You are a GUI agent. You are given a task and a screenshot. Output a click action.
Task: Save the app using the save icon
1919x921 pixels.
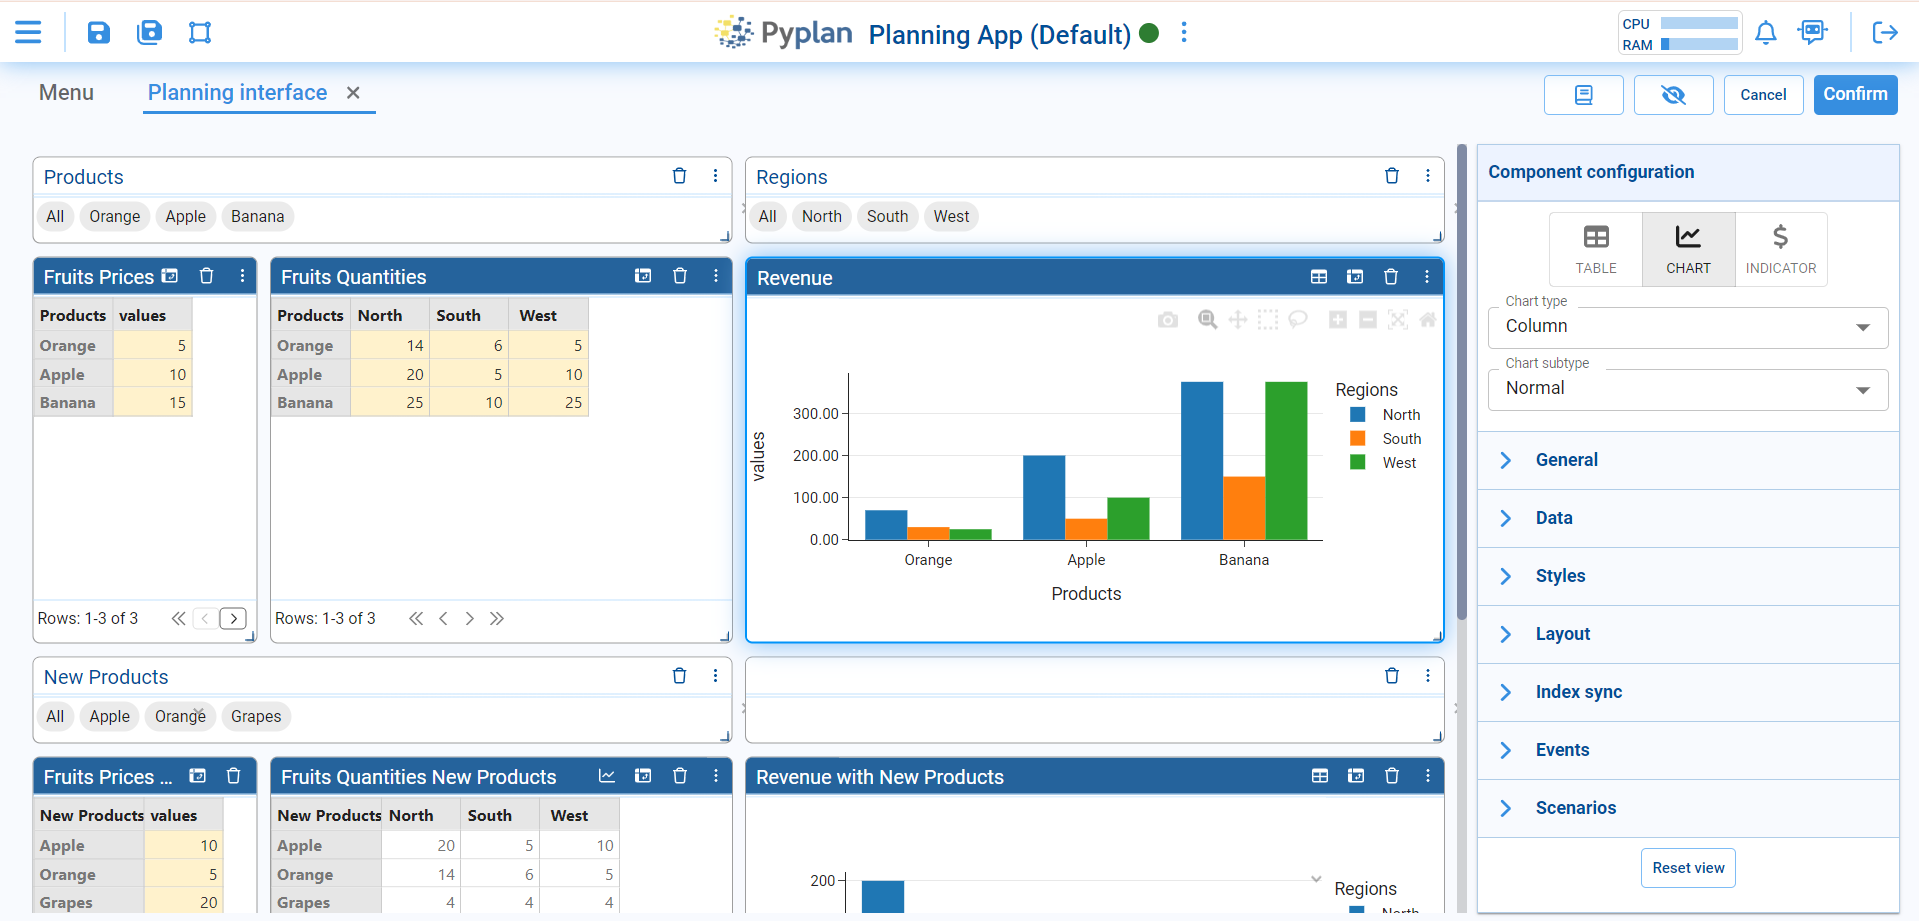[x=97, y=32]
